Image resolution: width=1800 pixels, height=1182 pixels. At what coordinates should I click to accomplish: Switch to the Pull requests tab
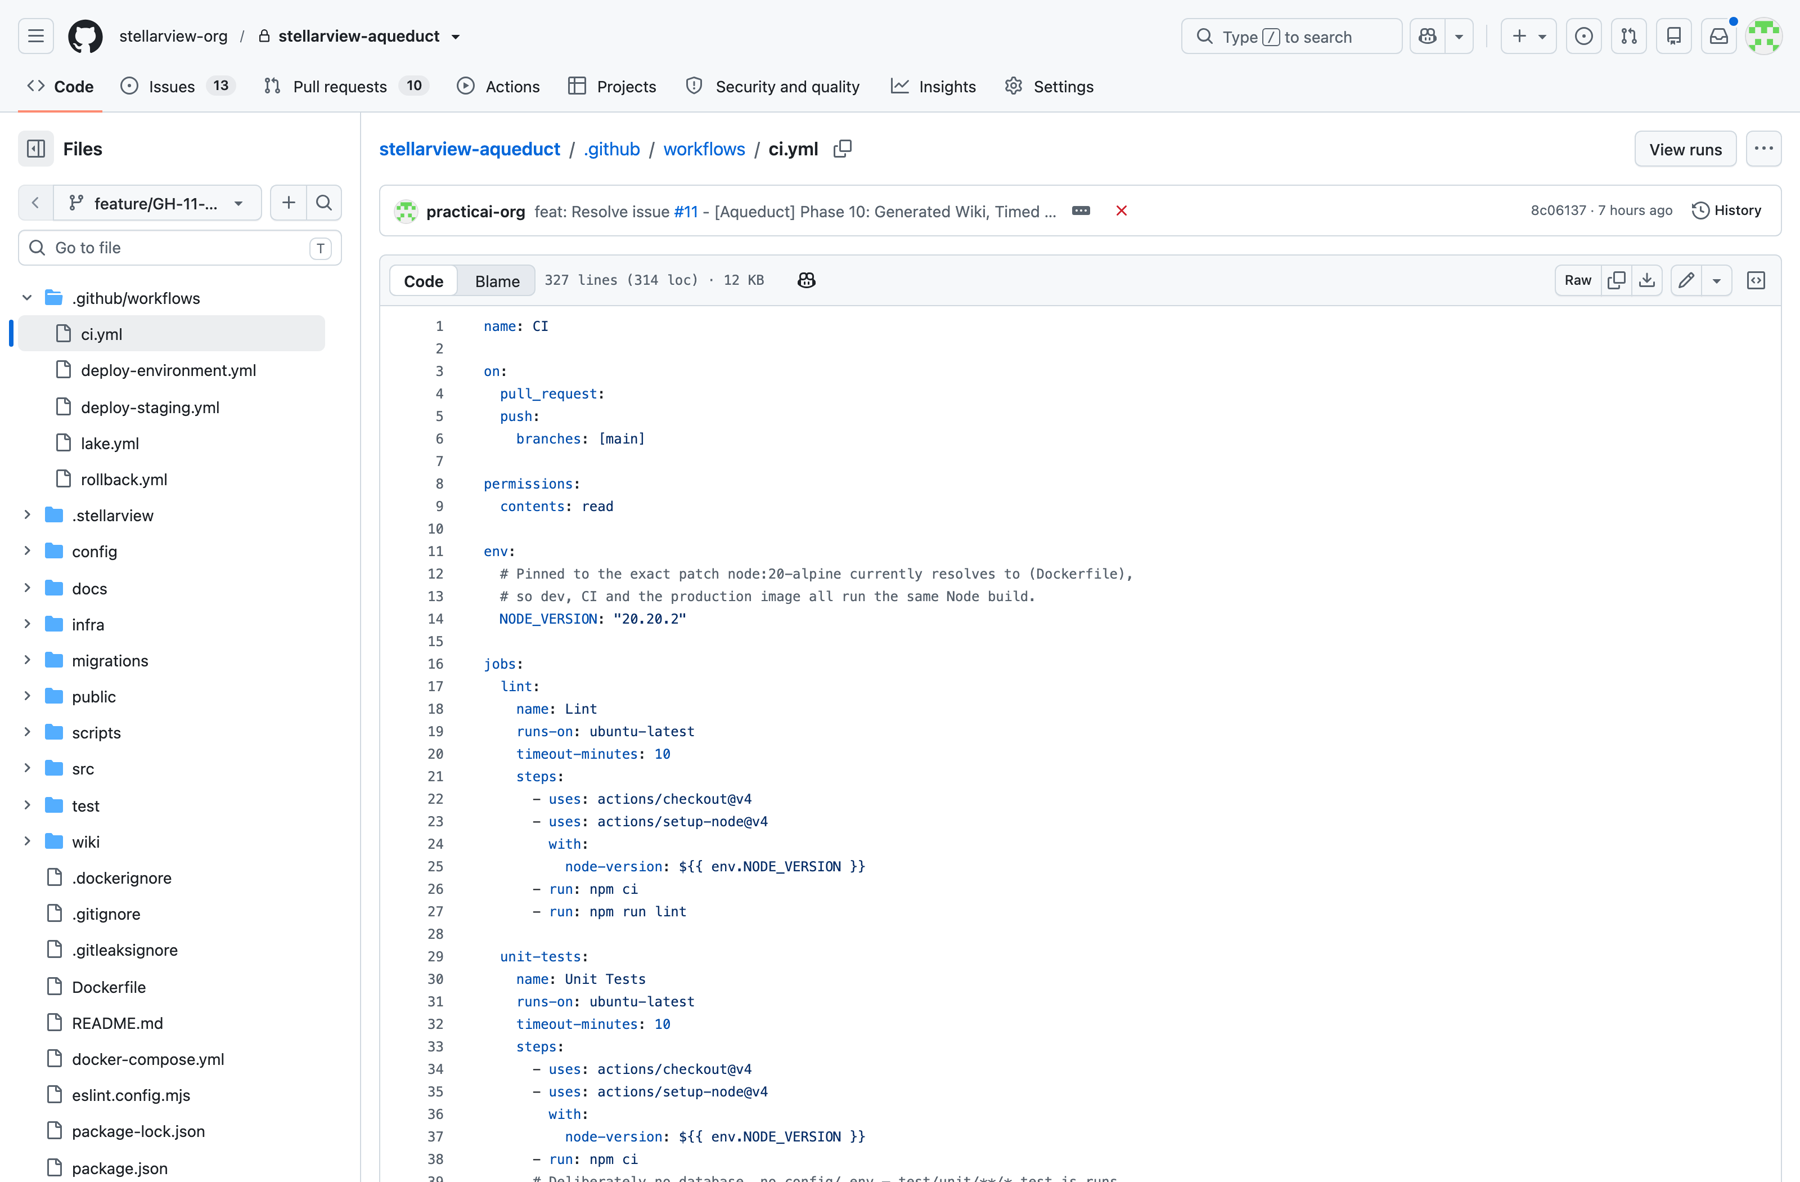point(346,86)
